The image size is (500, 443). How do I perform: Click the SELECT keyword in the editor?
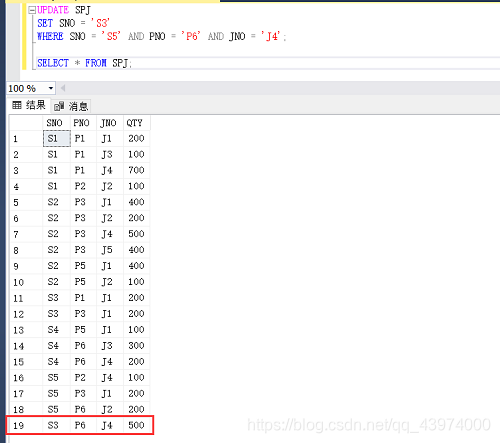[x=53, y=63]
